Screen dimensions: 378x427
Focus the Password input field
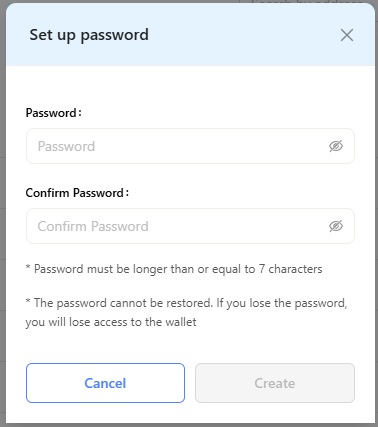click(190, 146)
